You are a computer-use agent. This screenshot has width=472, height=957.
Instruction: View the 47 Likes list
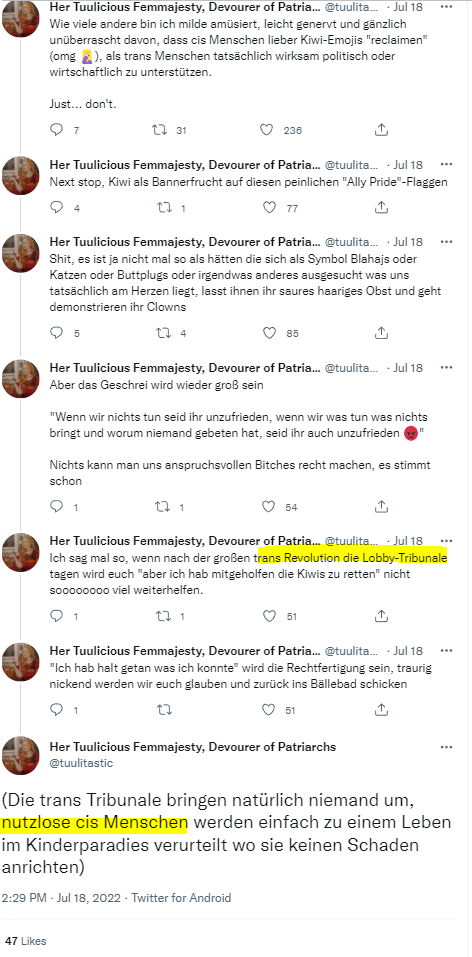(x=25, y=941)
